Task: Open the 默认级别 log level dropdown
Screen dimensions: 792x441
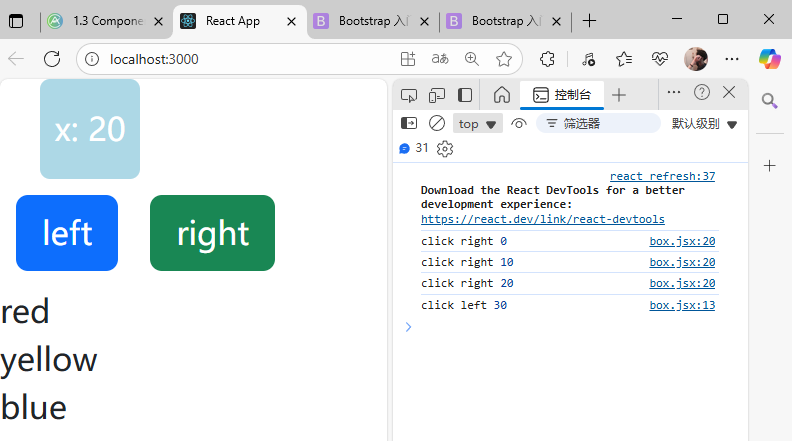Action: point(704,124)
